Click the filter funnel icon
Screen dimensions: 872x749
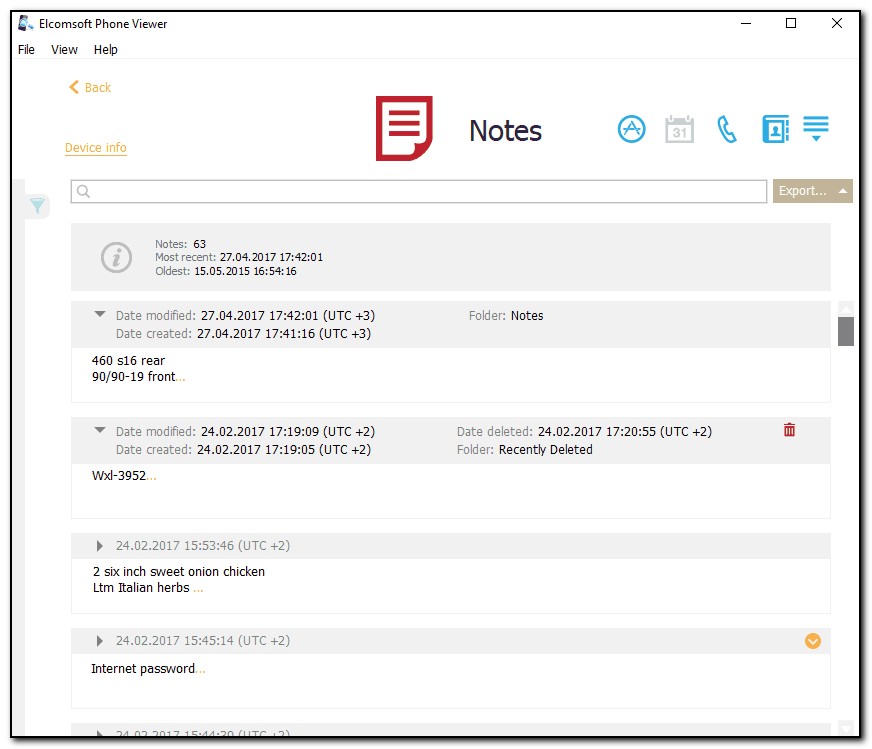(x=37, y=206)
